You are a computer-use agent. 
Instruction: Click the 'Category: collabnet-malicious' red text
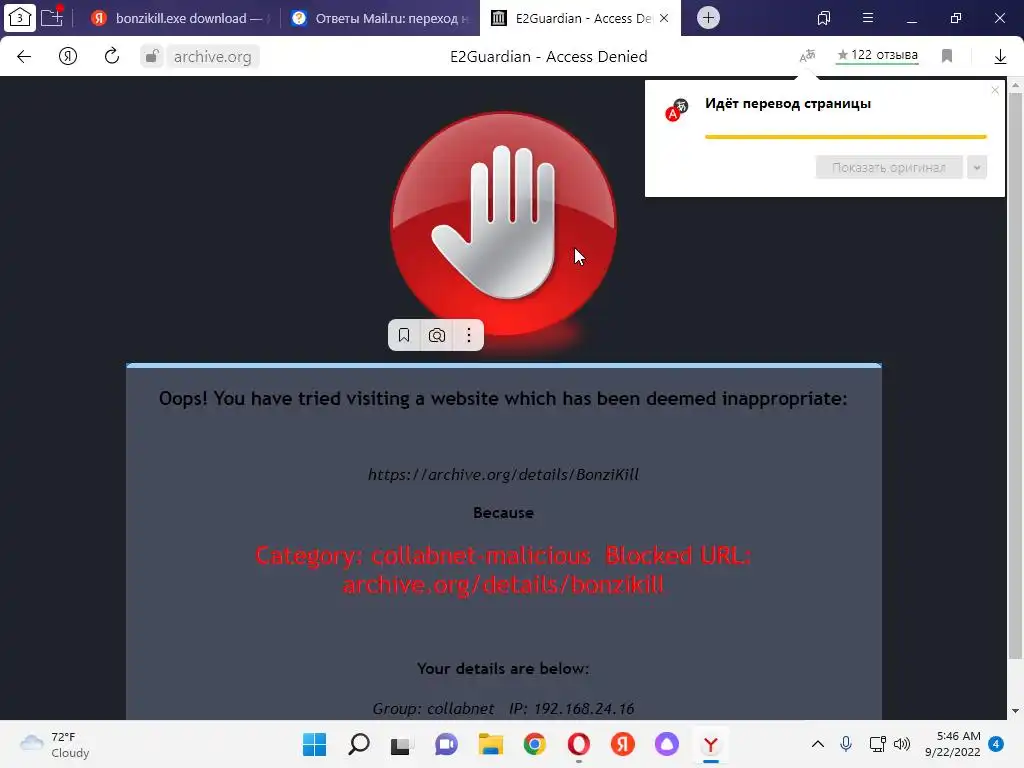point(423,555)
